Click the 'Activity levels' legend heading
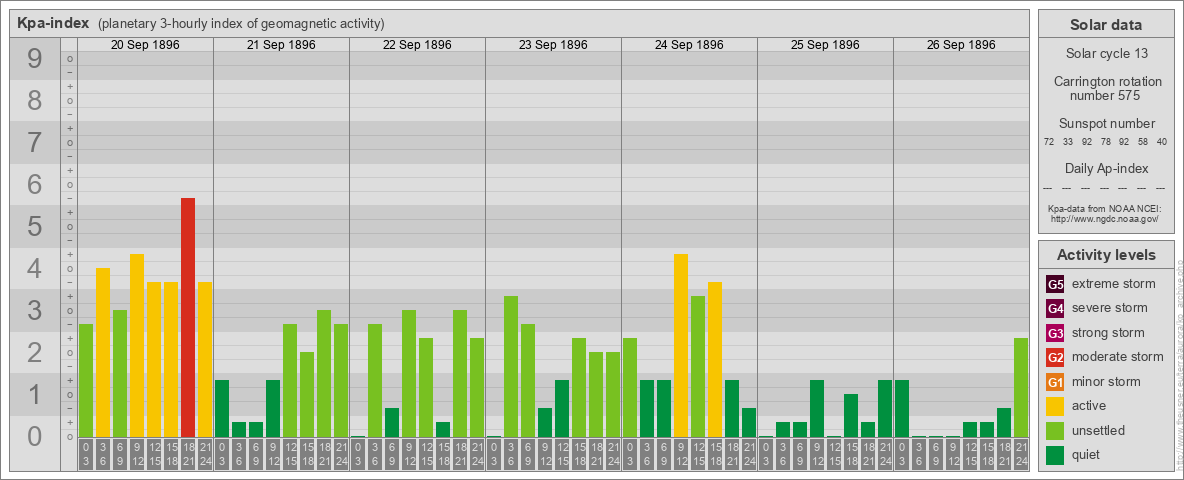 (x=1106, y=255)
